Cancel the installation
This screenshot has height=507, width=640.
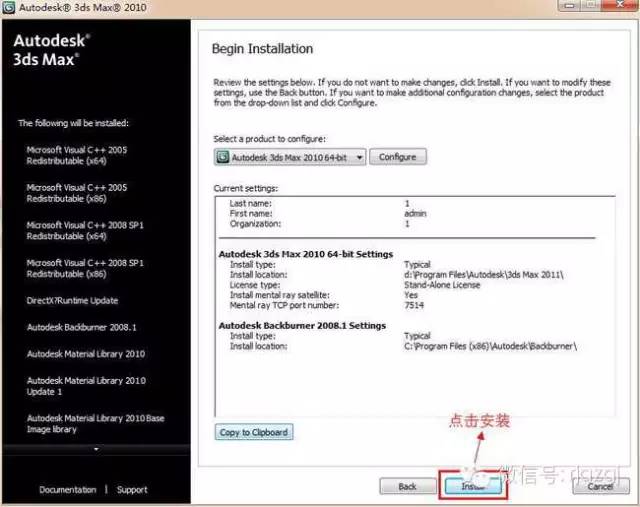click(600, 486)
